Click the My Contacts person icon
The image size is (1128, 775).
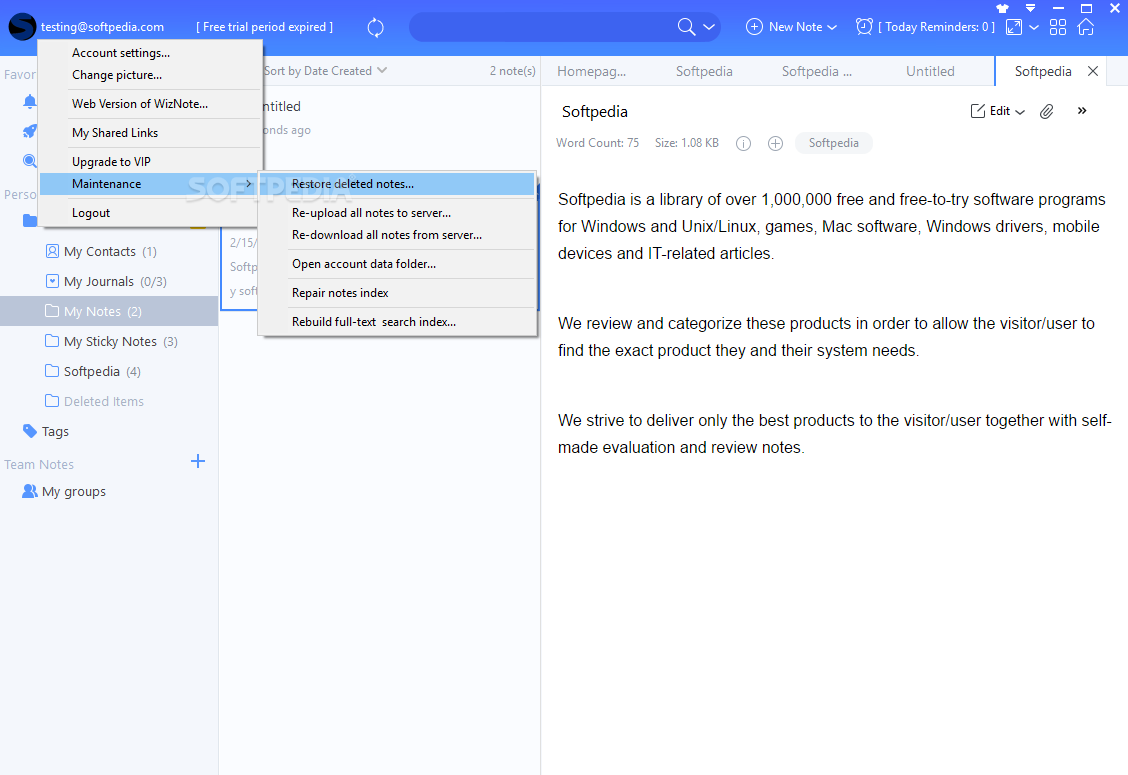[x=52, y=251]
